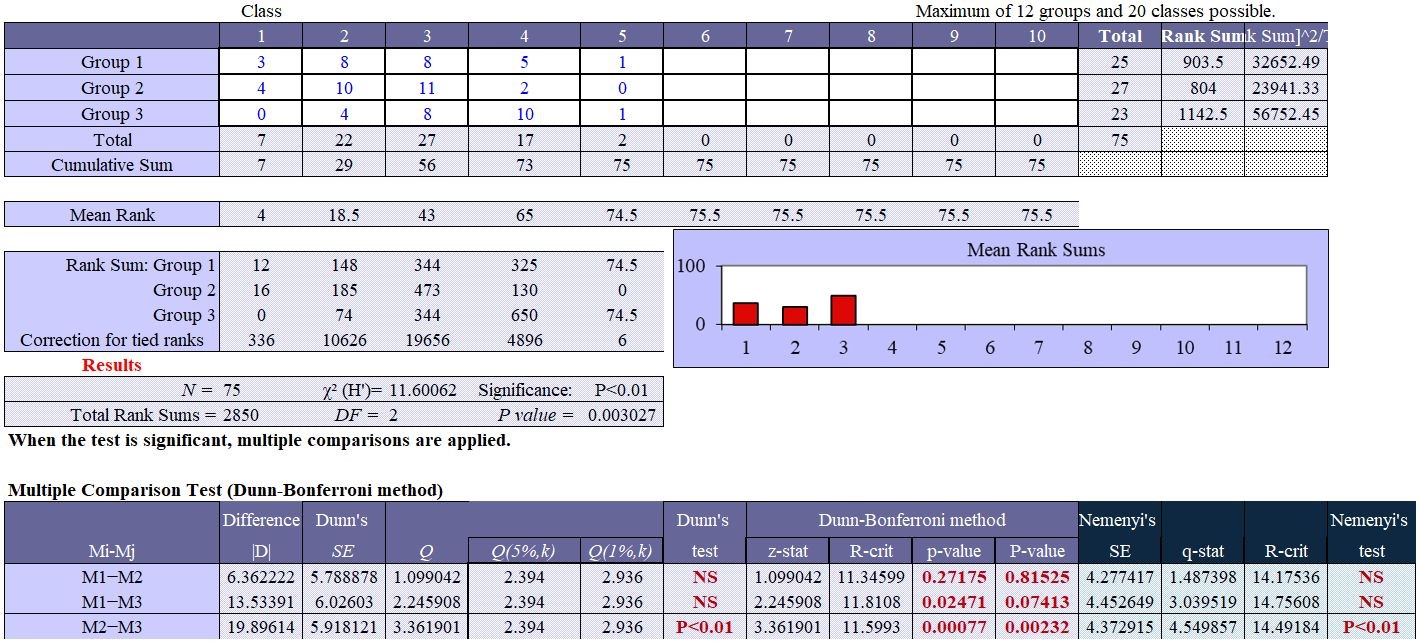This screenshot has width=1419, height=641.
Task: Click mean rank value 43
Action: tap(427, 215)
